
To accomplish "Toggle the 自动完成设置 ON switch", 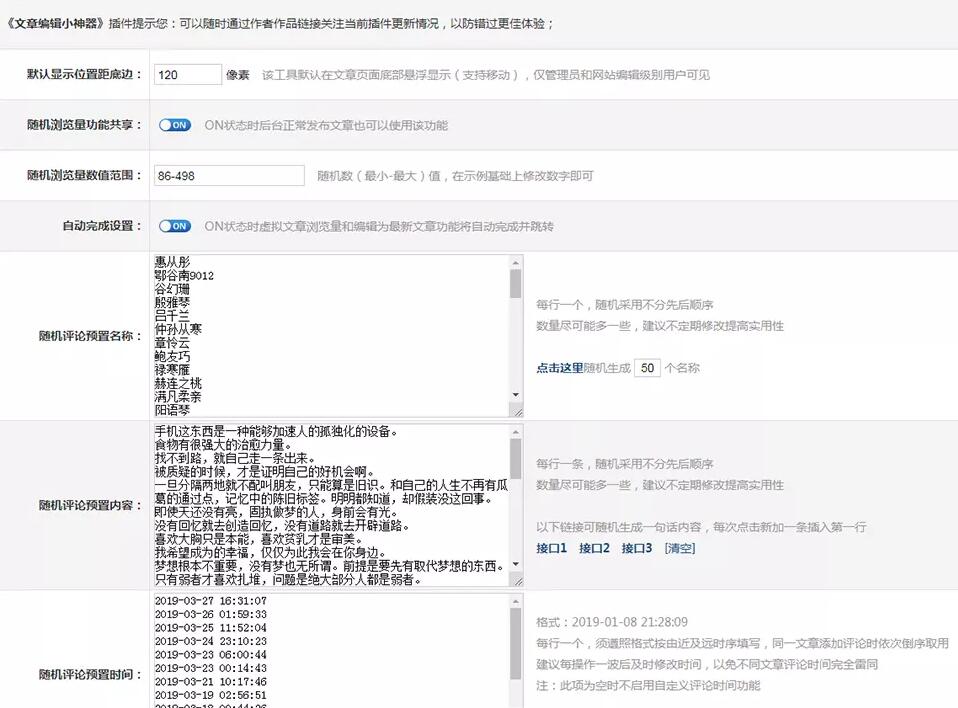I will pos(175,226).
